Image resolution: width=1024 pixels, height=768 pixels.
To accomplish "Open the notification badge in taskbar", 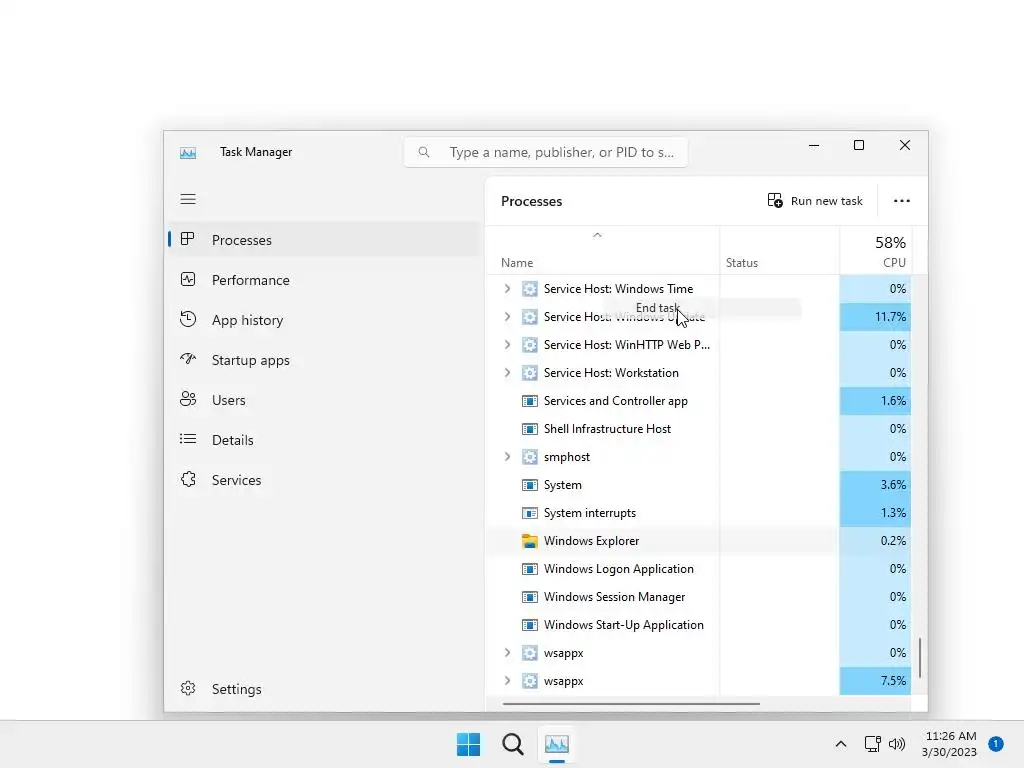I will (996, 743).
